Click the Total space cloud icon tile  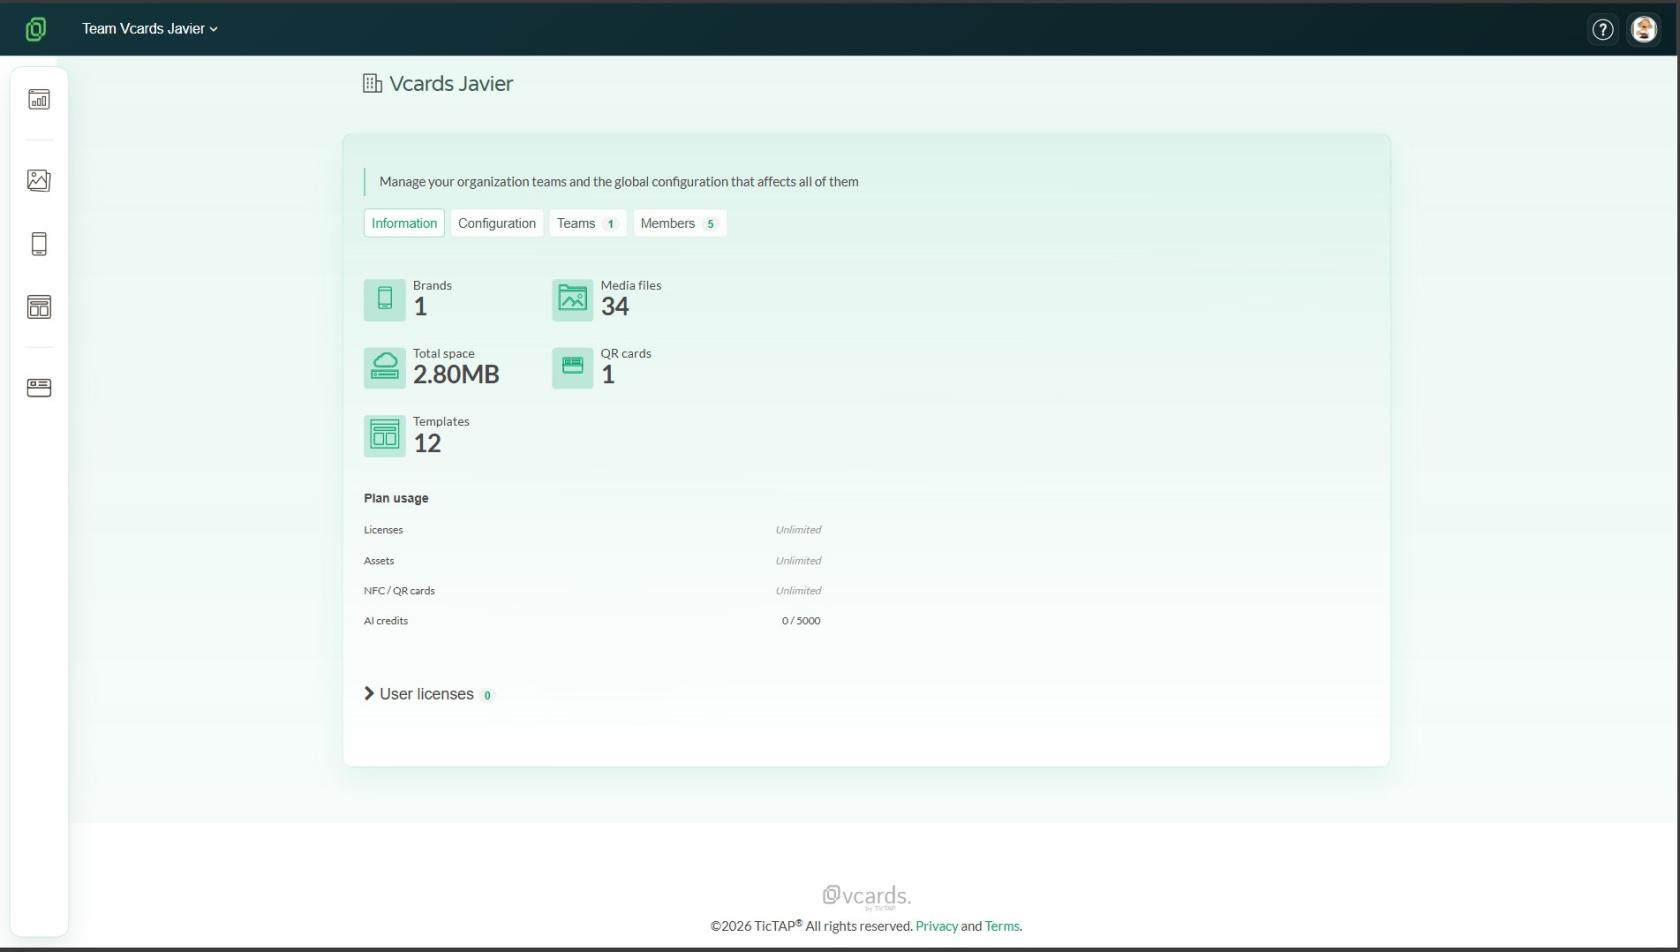coord(385,368)
